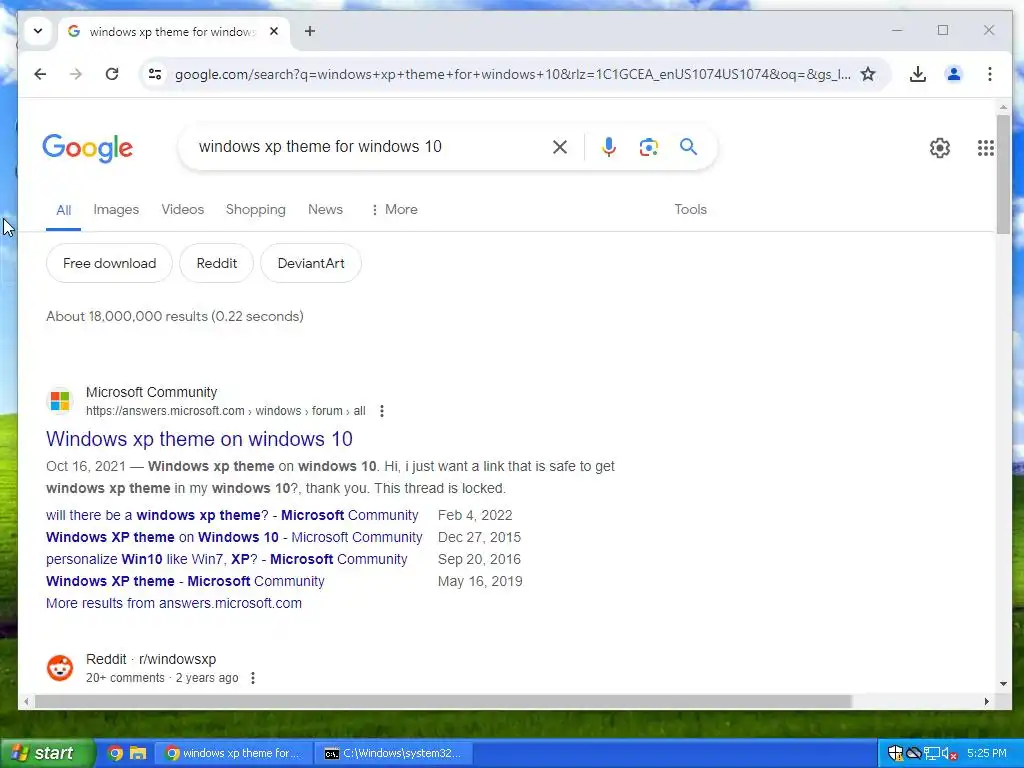The height and width of the screenshot is (768, 1024).
Task: Filter results with Reddit chip
Action: pyautogui.click(x=217, y=263)
